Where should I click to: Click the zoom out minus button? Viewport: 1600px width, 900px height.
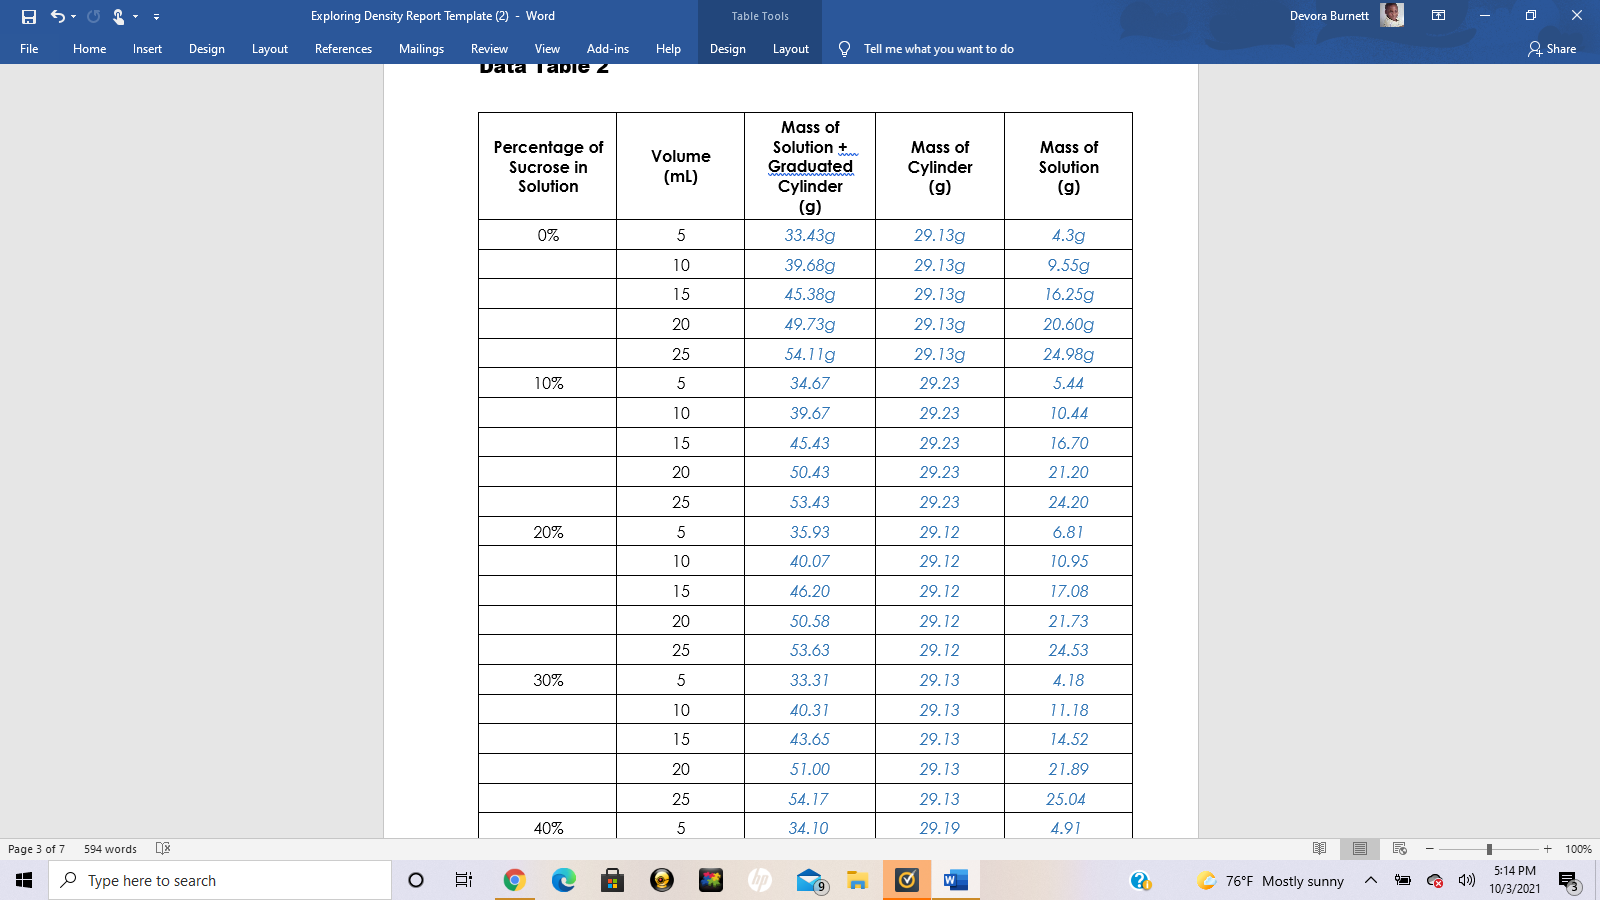[x=1429, y=849]
